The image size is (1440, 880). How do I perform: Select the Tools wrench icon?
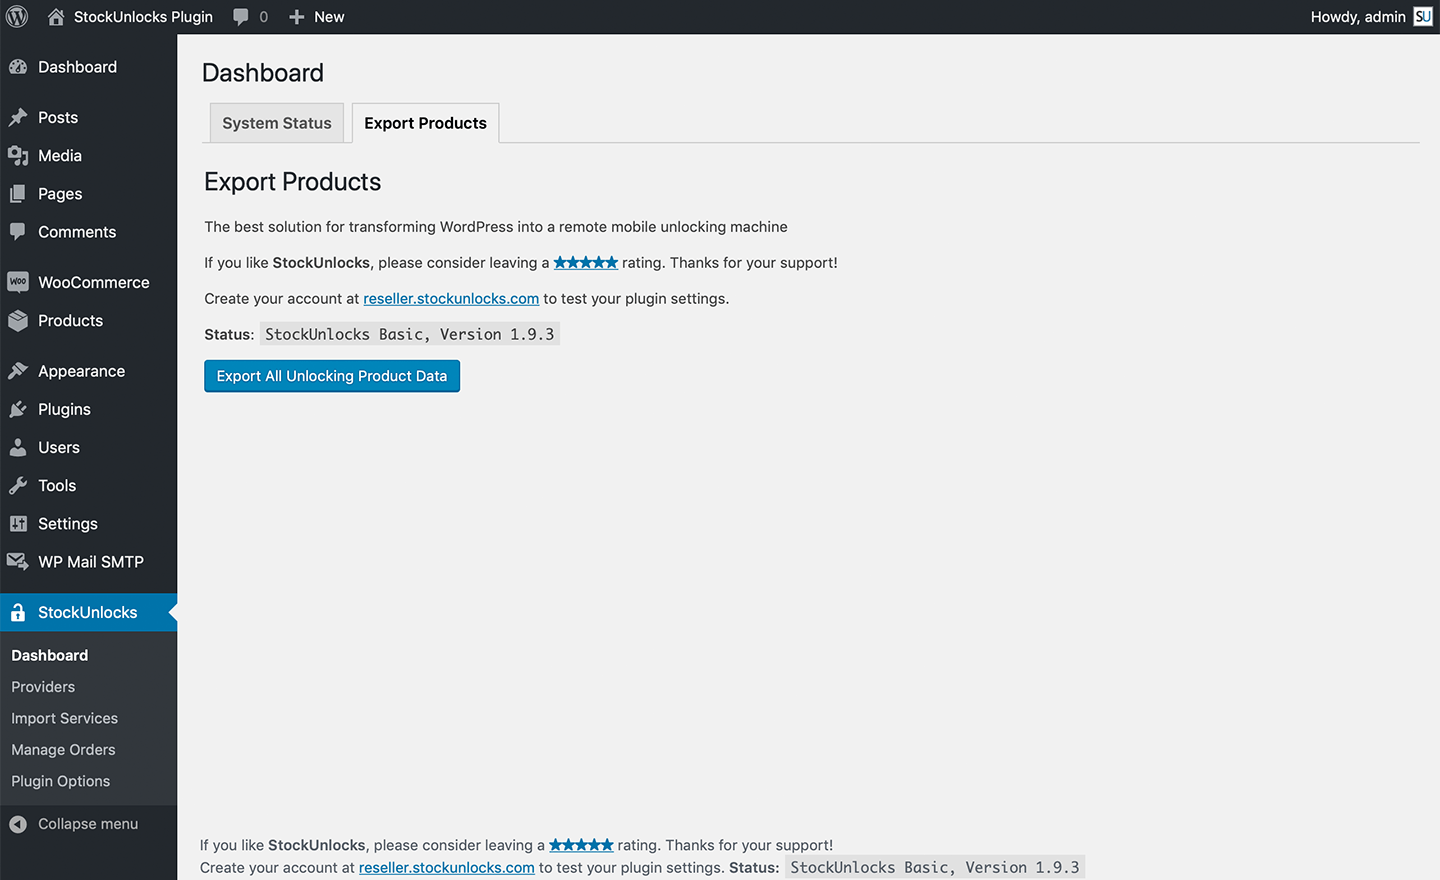click(18, 486)
